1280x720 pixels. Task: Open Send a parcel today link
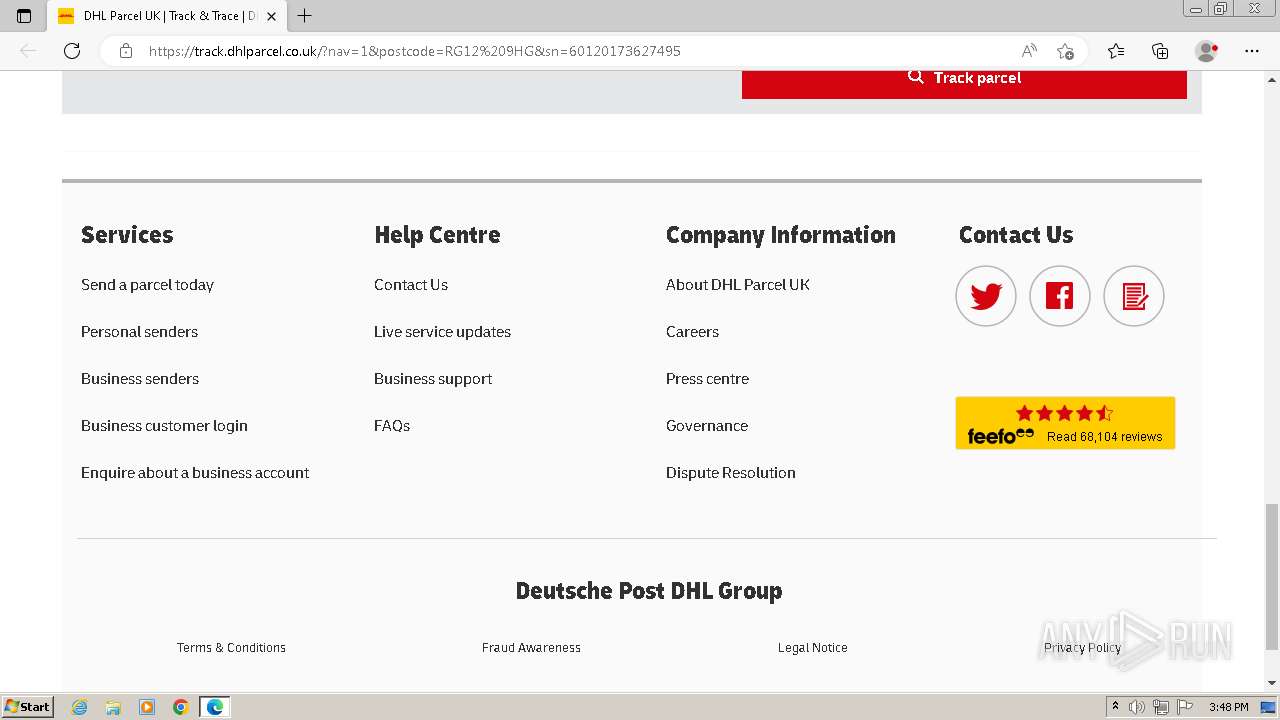(x=147, y=285)
